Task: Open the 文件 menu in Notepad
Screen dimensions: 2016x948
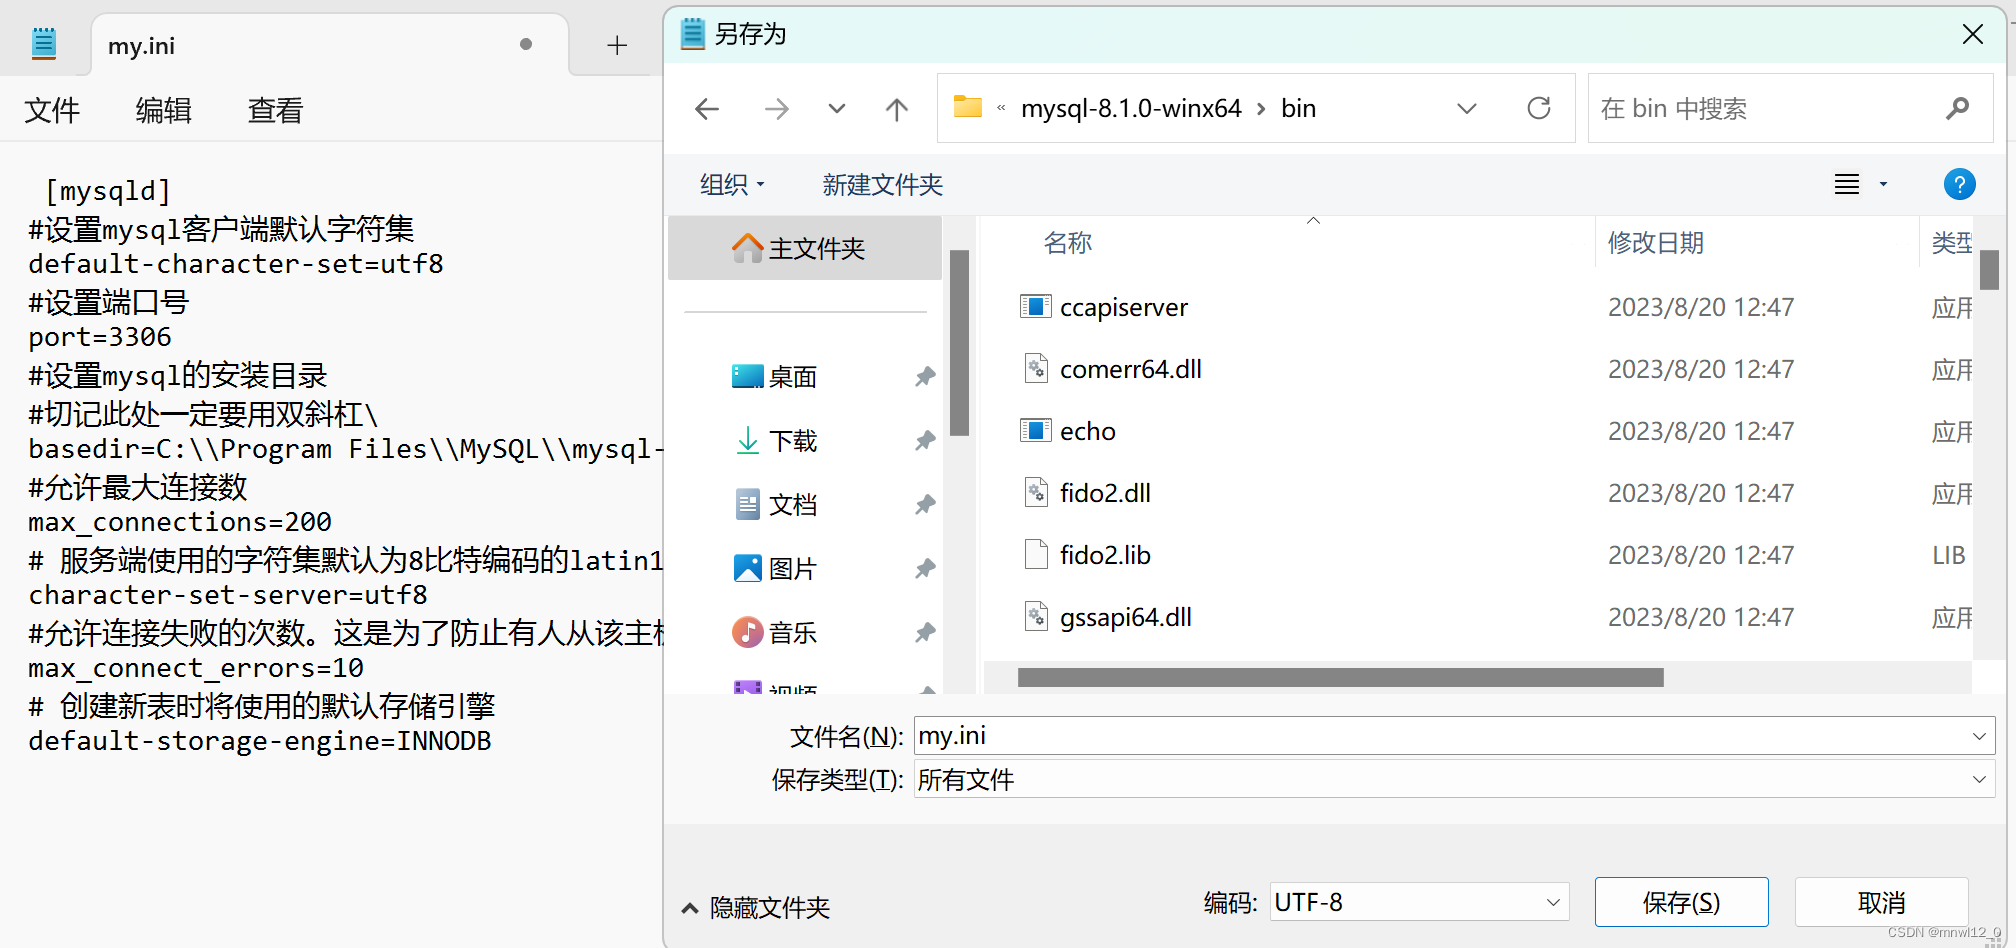Action: 51,111
